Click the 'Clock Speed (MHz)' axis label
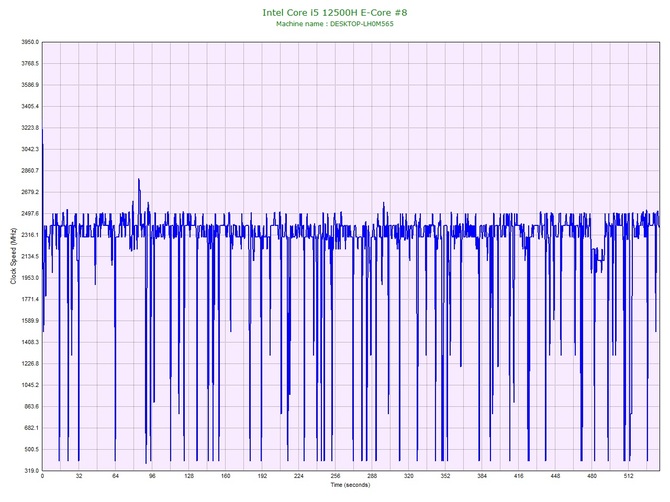Image resolution: width=670 pixels, height=502 pixels. 14,256
